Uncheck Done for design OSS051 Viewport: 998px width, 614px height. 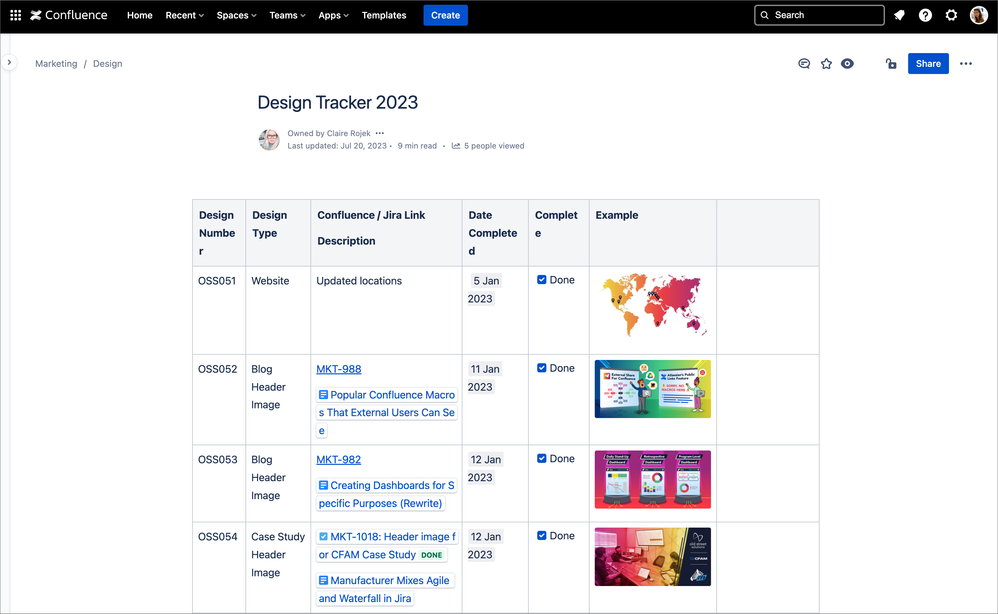pyautogui.click(x=541, y=279)
